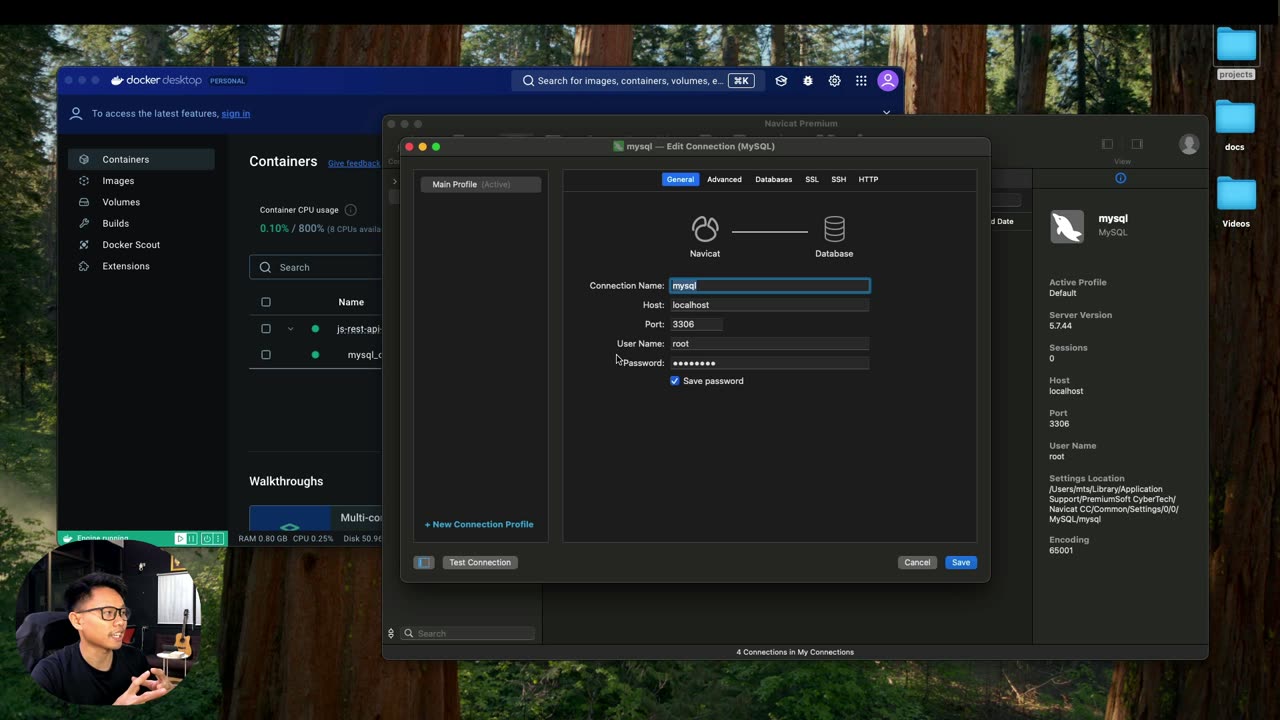Screen dimensions: 1280x720
Task: Check the select-all containers header checkbox
Action: (x=266, y=302)
